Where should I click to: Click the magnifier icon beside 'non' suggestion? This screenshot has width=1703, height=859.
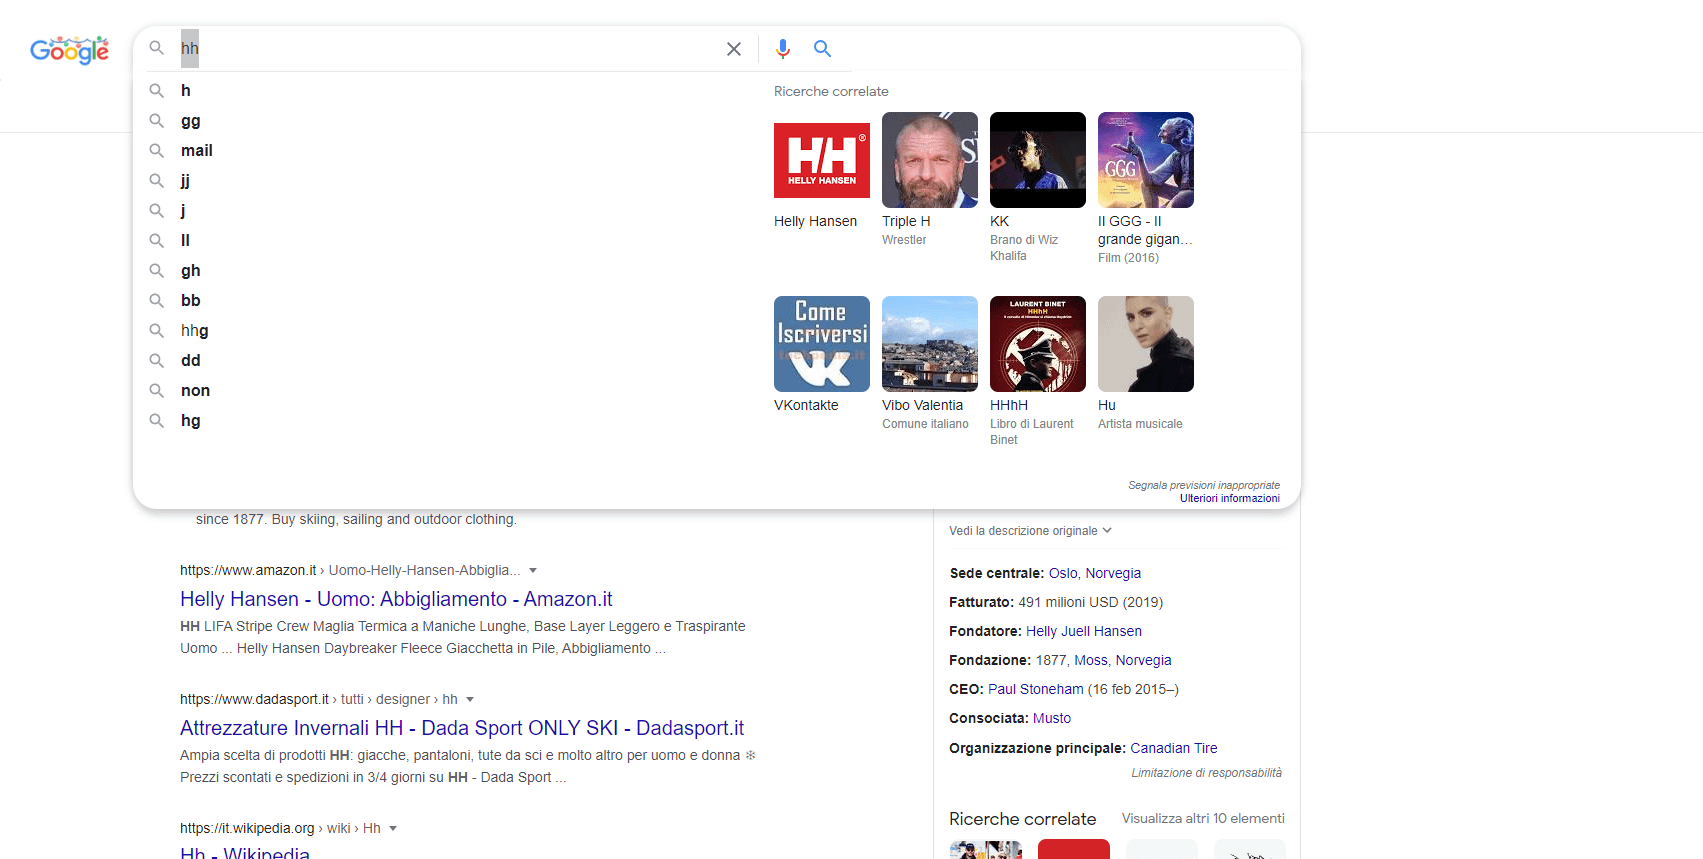coord(157,390)
